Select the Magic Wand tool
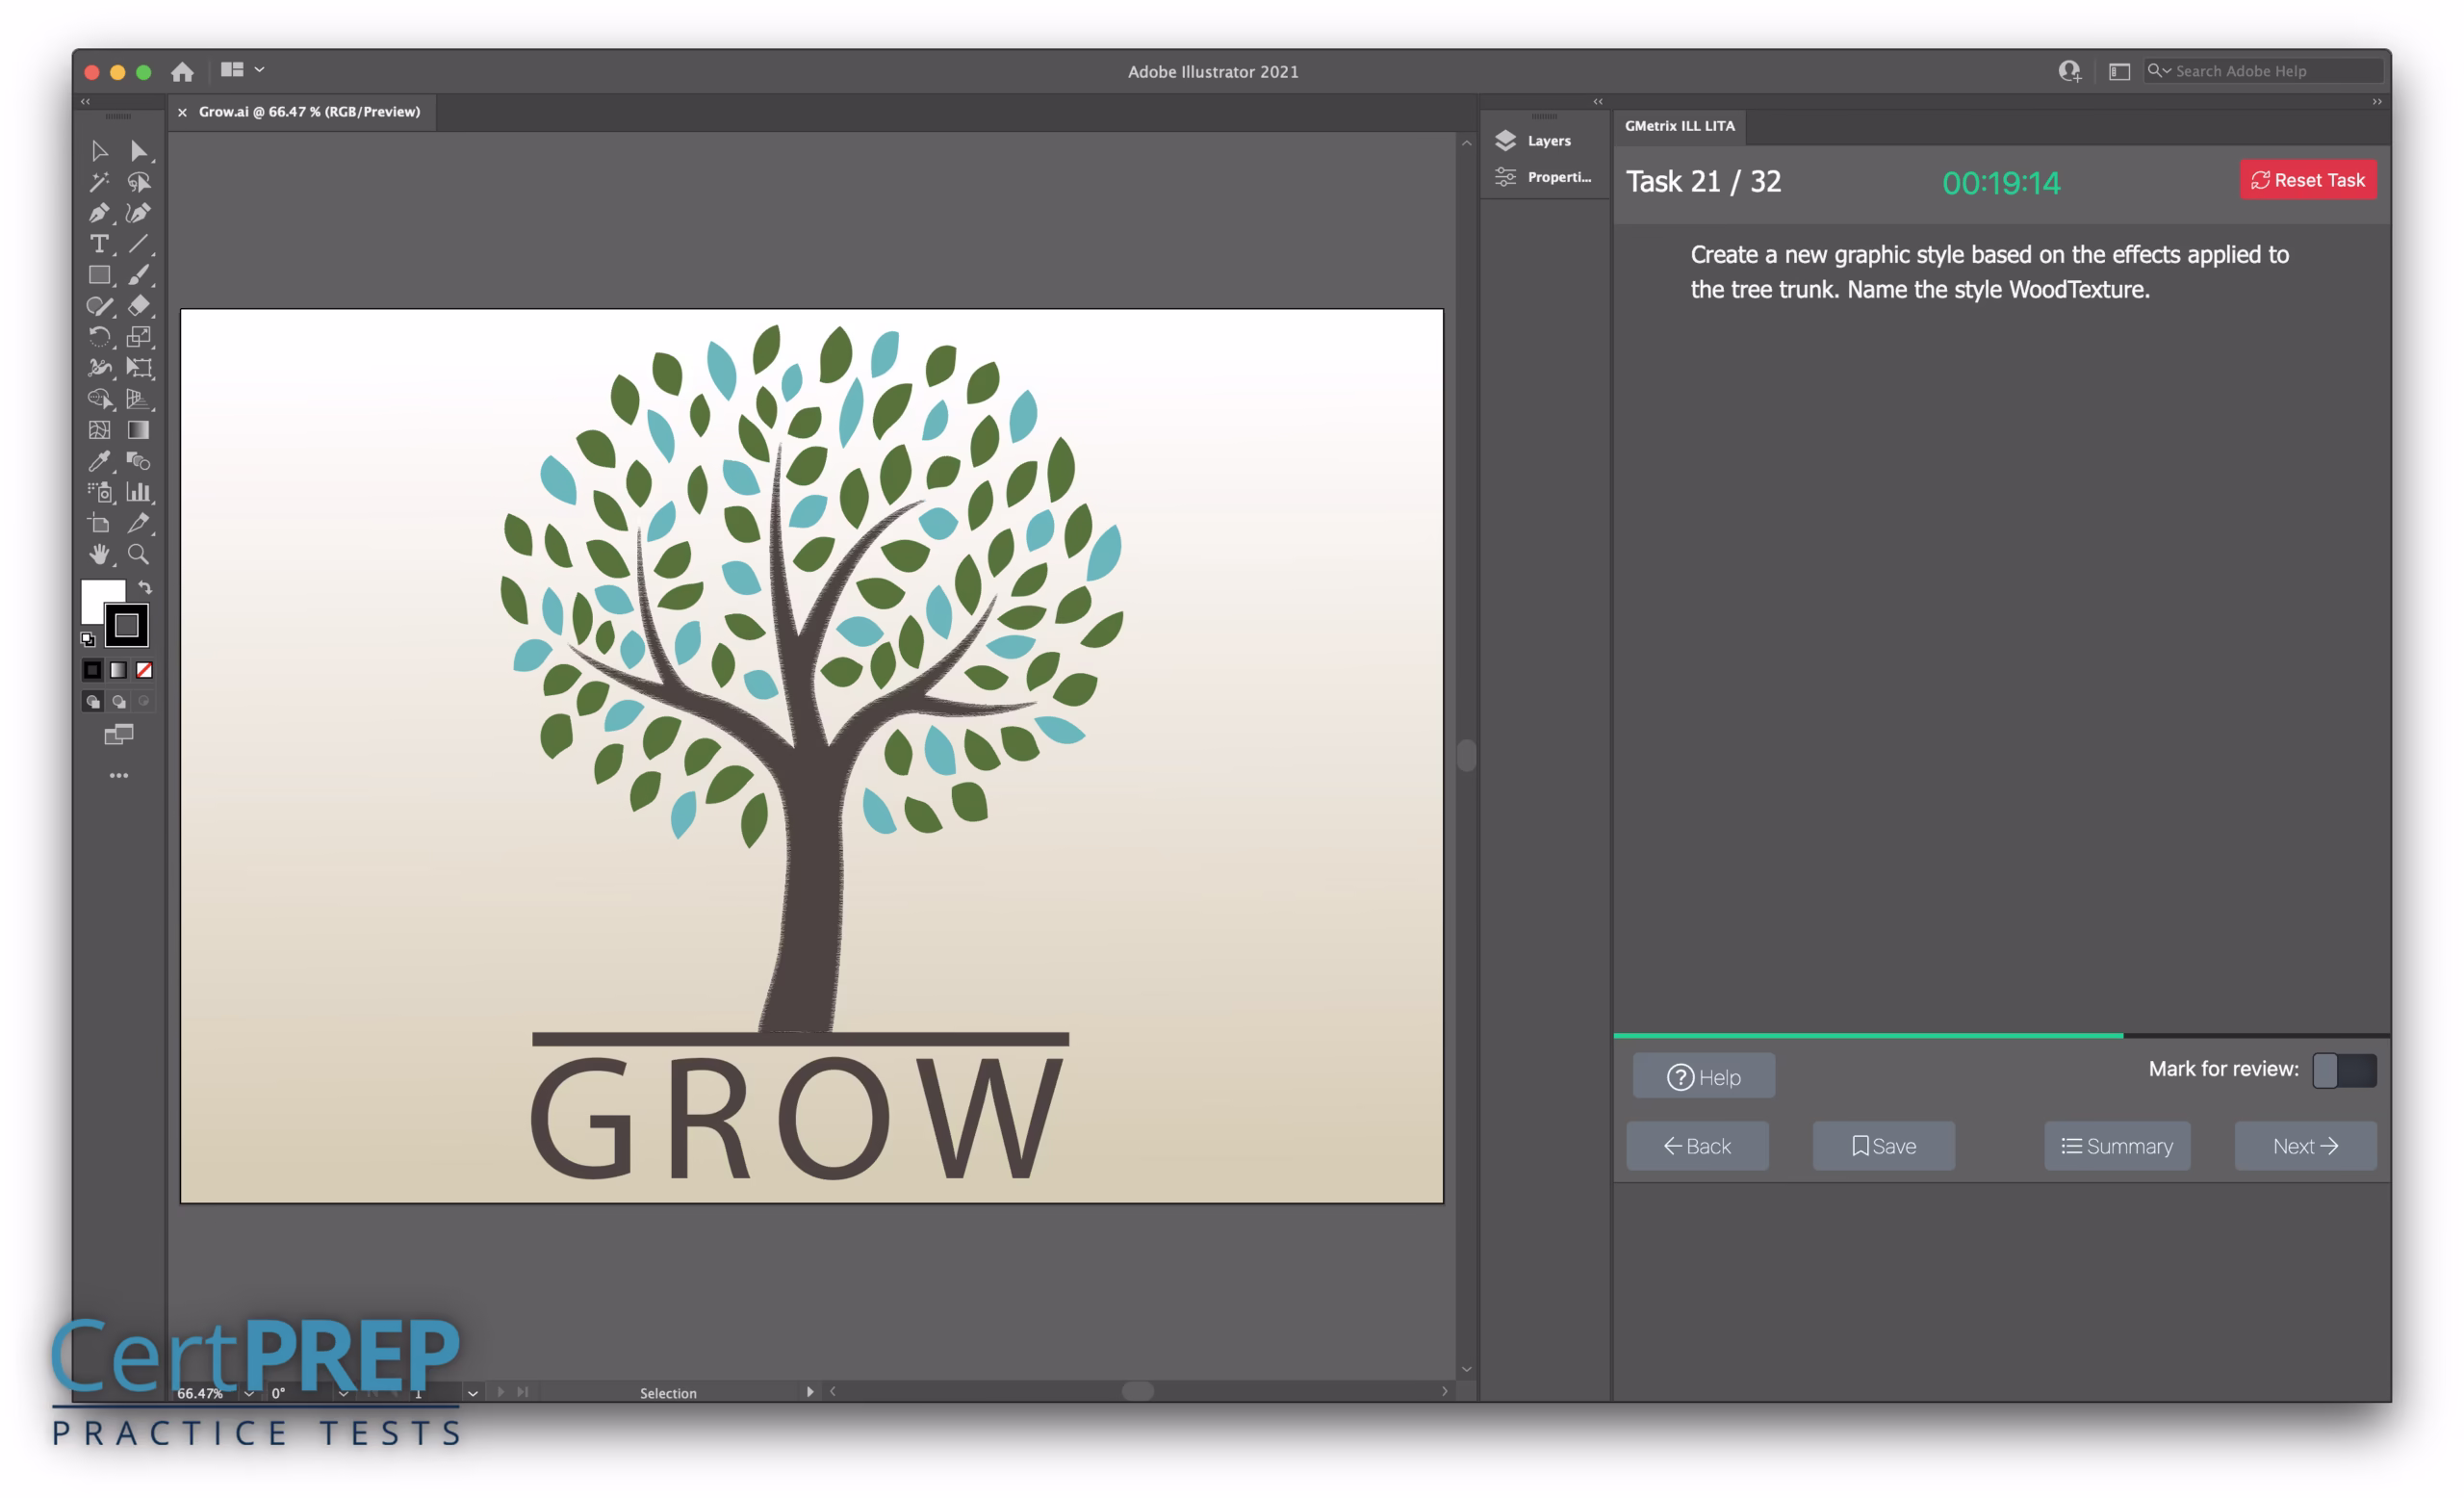Screen dimensions: 2464x1498 pyautogui.click(x=98, y=182)
